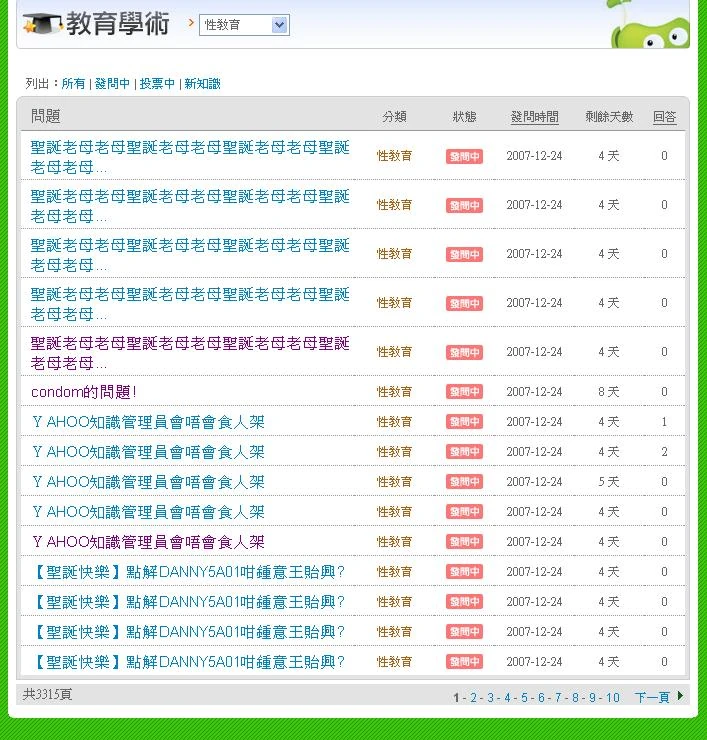Open the 性教育 category dropdown

(x=244, y=25)
